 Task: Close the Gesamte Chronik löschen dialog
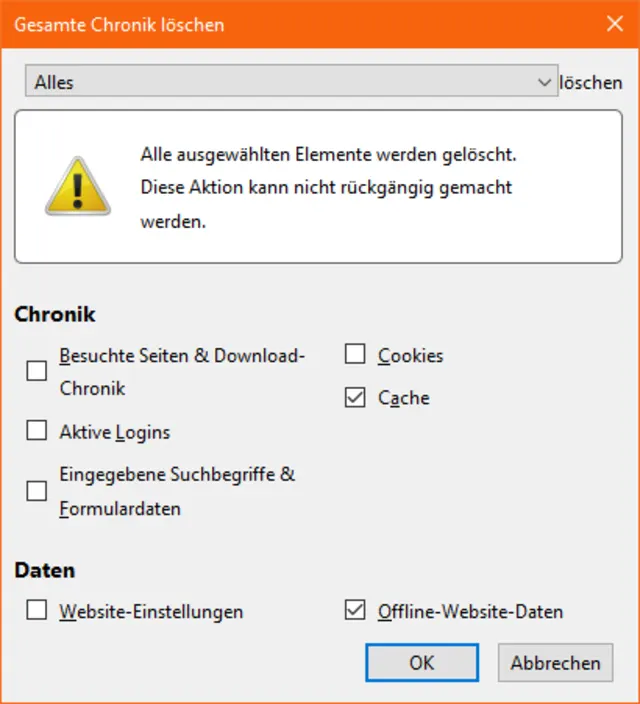(x=614, y=24)
